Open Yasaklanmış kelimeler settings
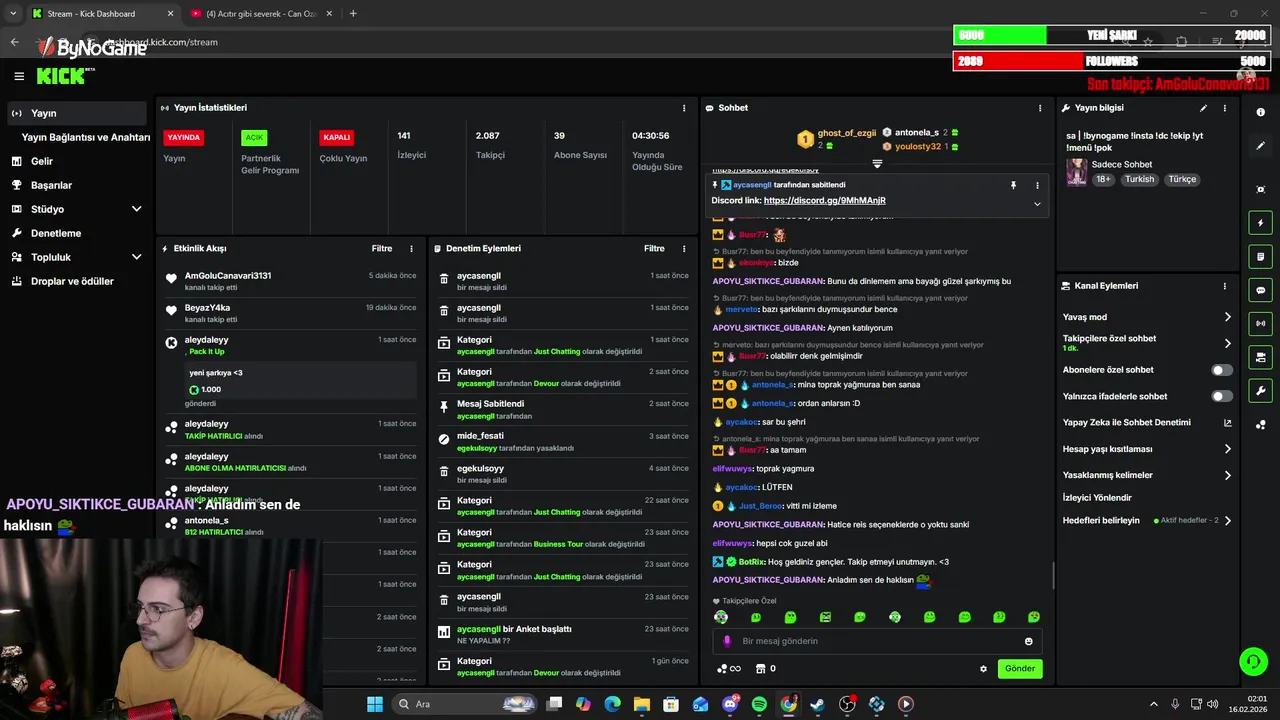Image resolution: width=1280 pixels, height=720 pixels. (x=1147, y=475)
